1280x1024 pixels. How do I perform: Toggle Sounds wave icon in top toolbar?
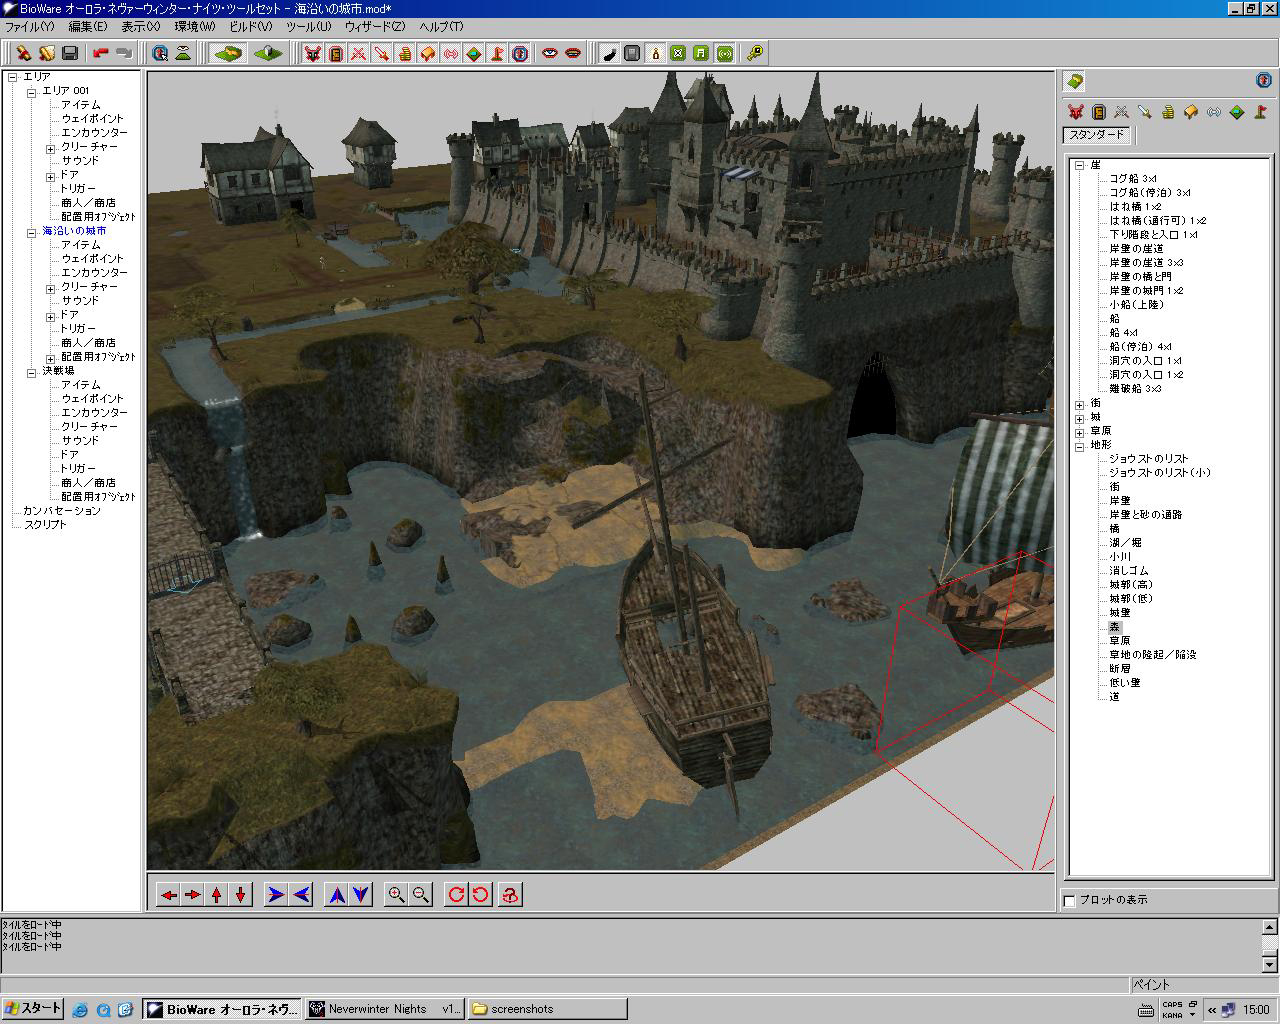(x=451, y=53)
